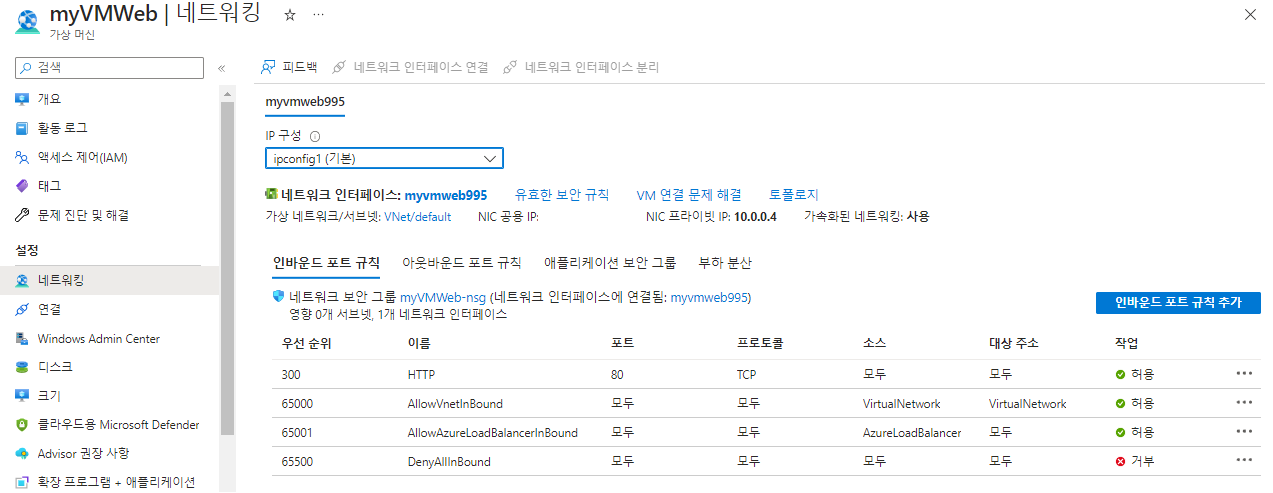Open 문제 진단 및 해결

83,215
